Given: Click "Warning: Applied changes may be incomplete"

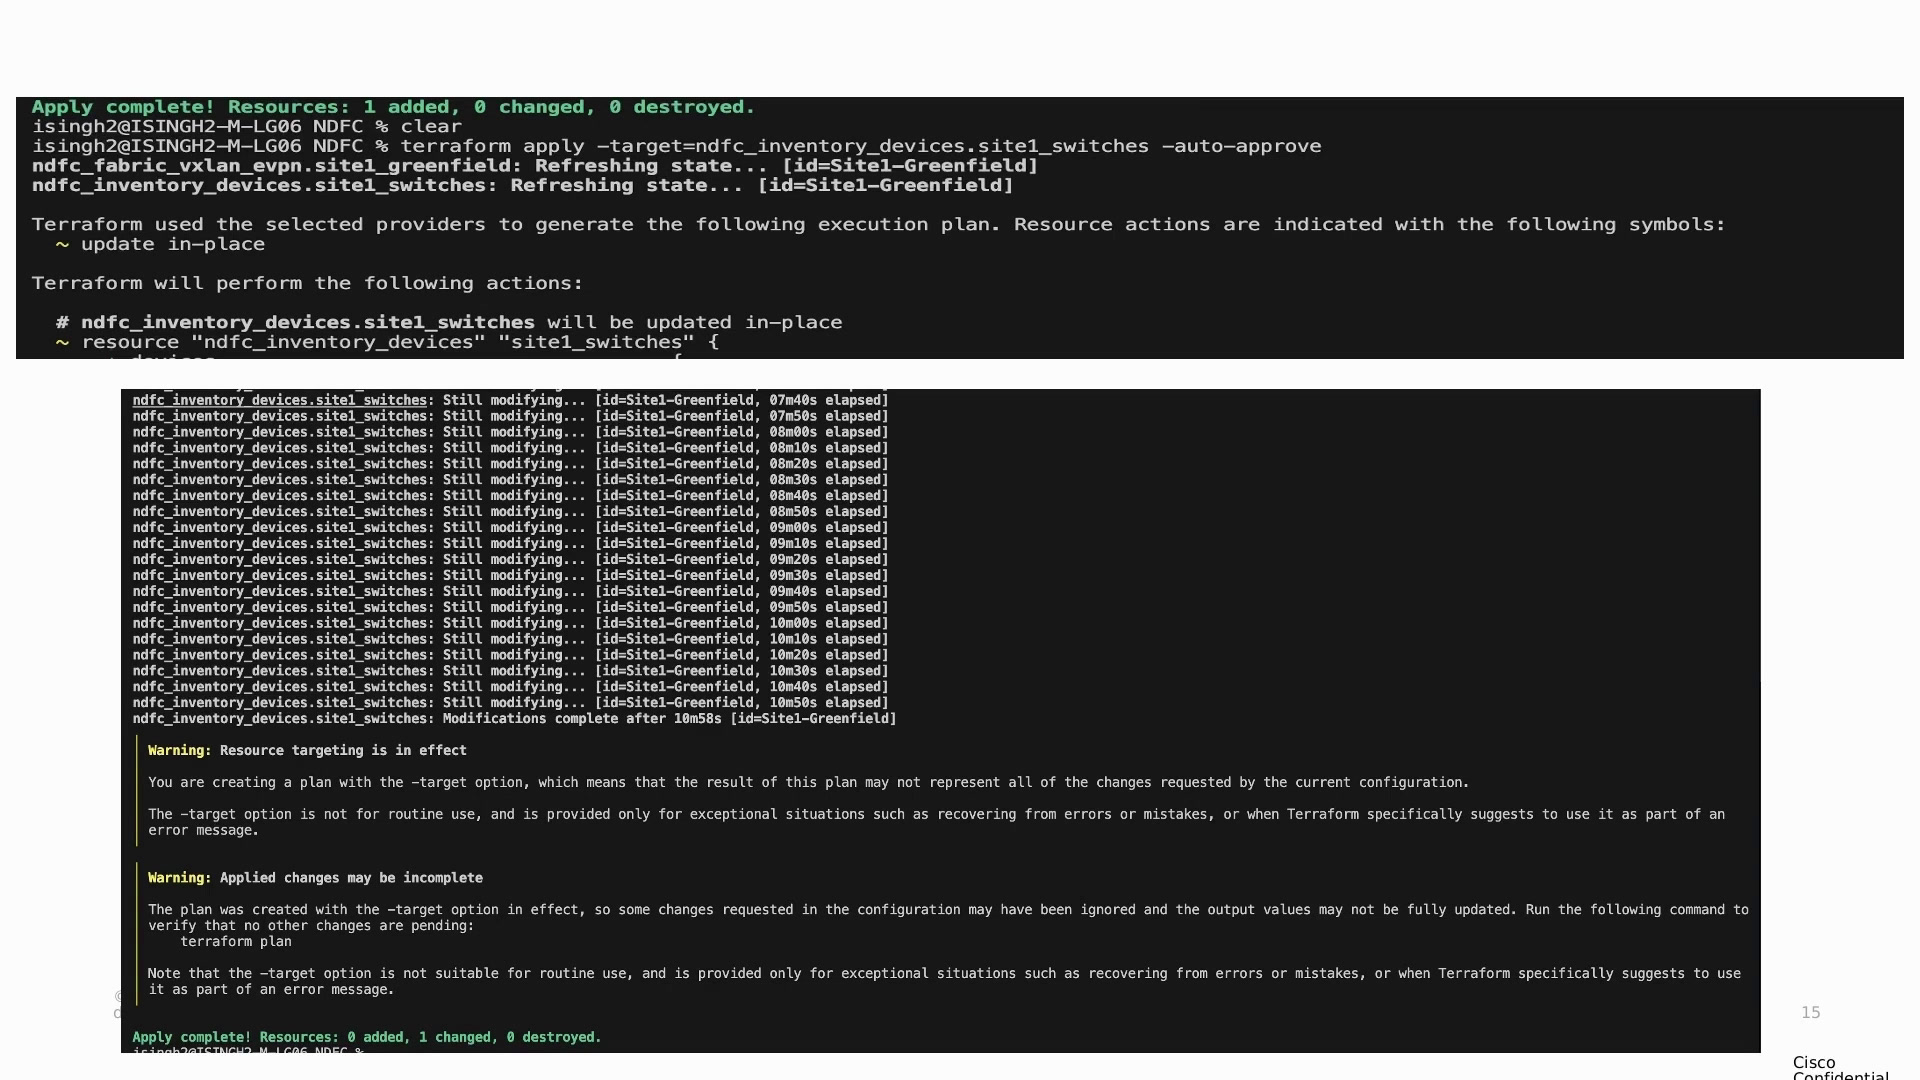Looking at the screenshot, I should coord(315,878).
